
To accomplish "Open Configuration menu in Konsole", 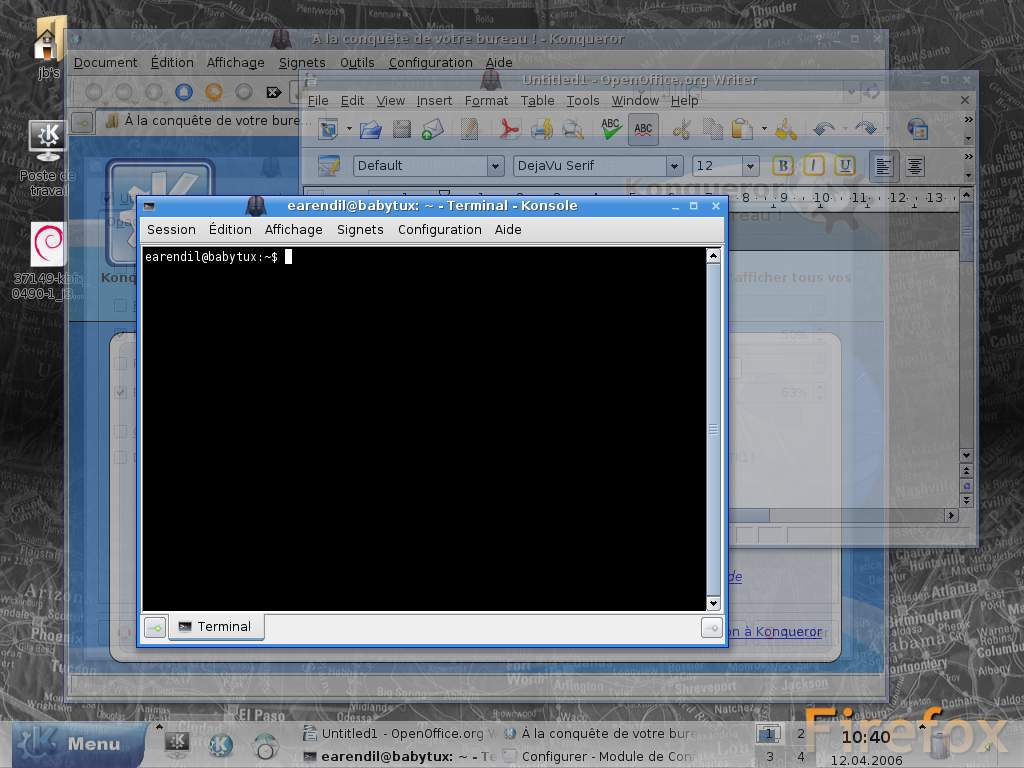I will click(x=440, y=230).
